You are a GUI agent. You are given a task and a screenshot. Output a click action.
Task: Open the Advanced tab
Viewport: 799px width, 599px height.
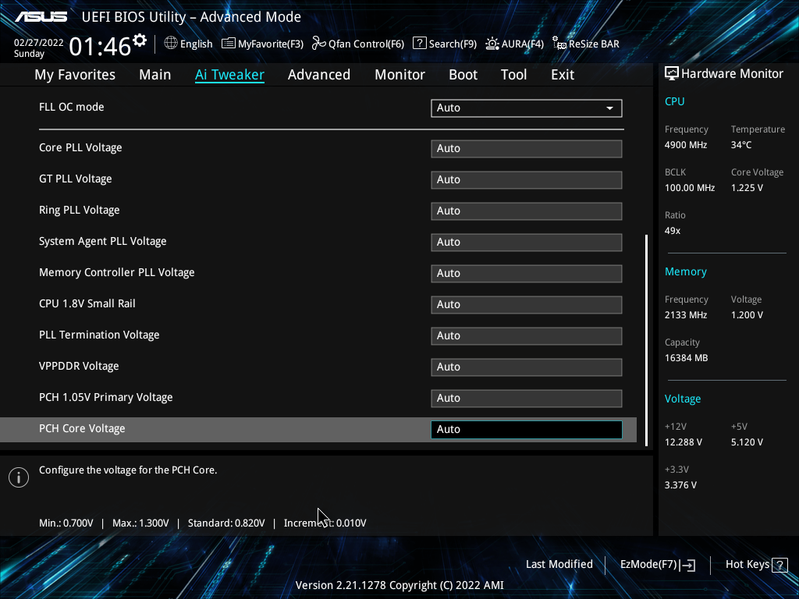click(319, 75)
